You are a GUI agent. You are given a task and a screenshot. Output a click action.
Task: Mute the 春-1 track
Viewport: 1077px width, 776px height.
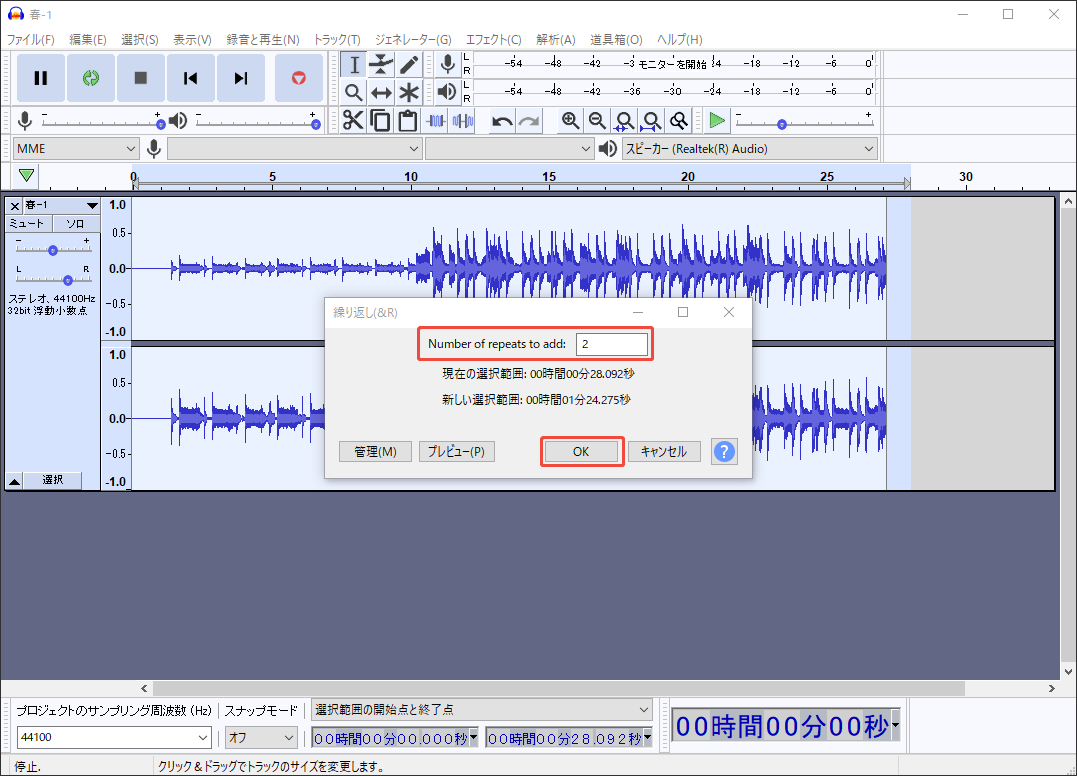pyautogui.click(x=27, y=223)
